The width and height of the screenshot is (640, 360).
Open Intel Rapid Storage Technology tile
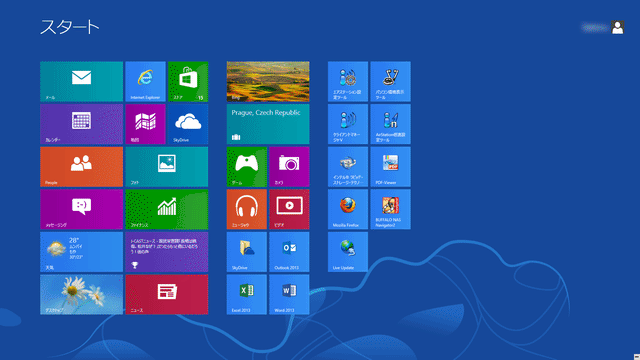click(348, 167)
